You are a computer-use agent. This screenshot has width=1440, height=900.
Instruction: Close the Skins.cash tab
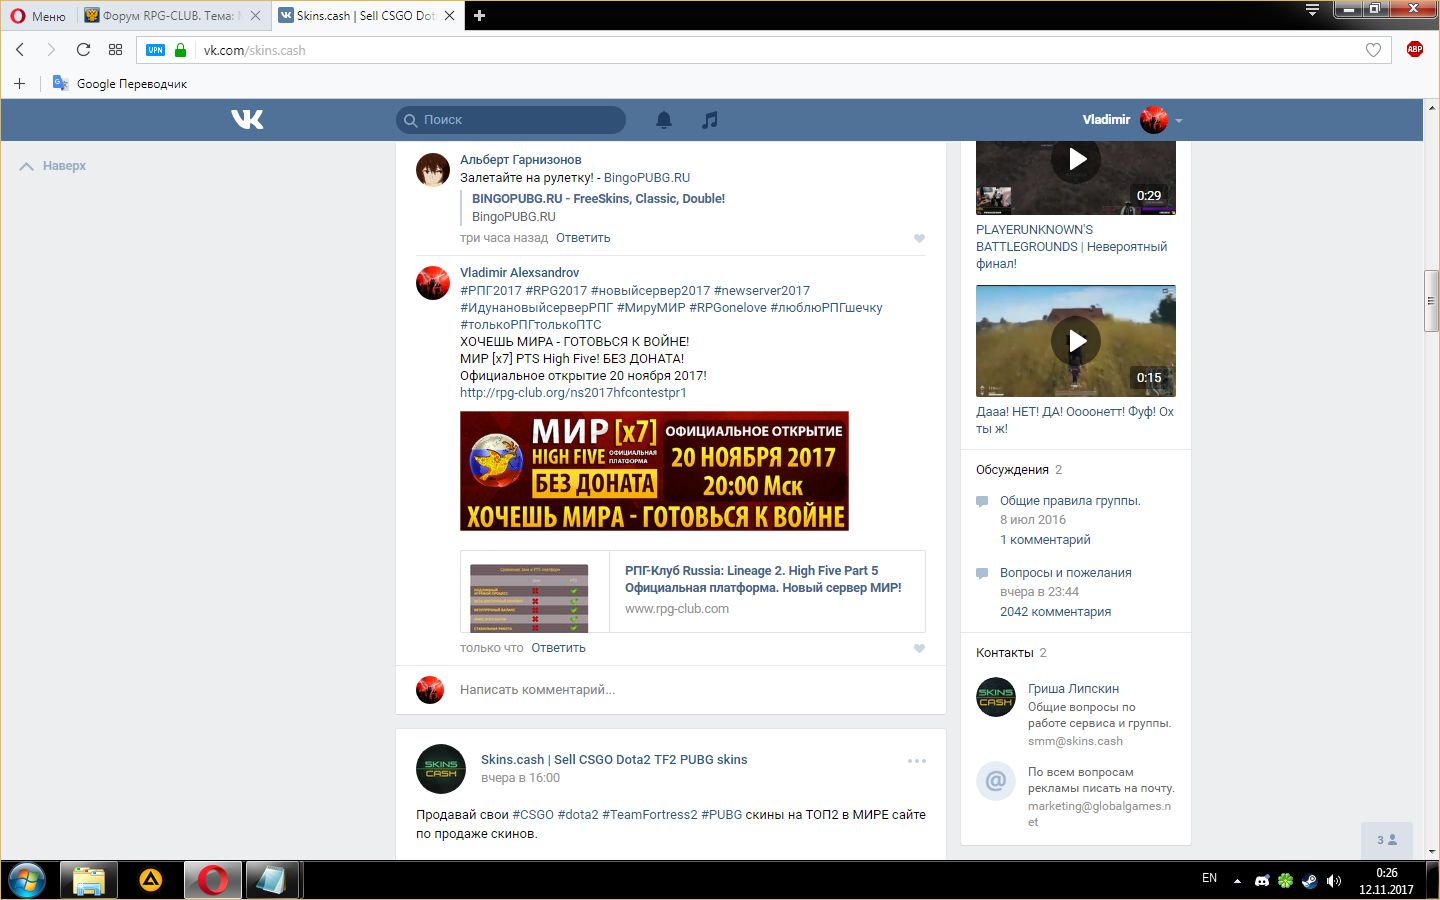pyautogui.click(x=449, y=16)
